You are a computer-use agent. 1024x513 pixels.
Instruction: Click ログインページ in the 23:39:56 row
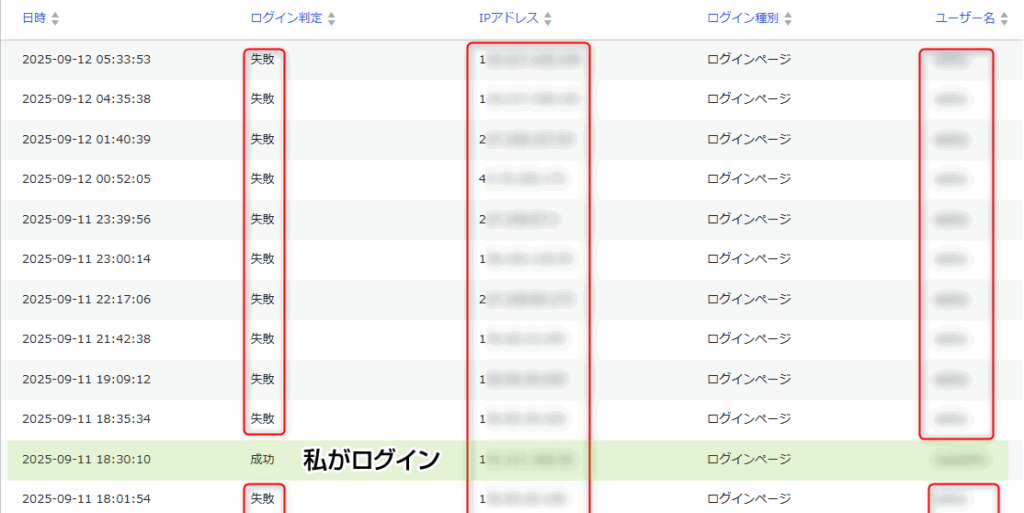click(749, 219)
